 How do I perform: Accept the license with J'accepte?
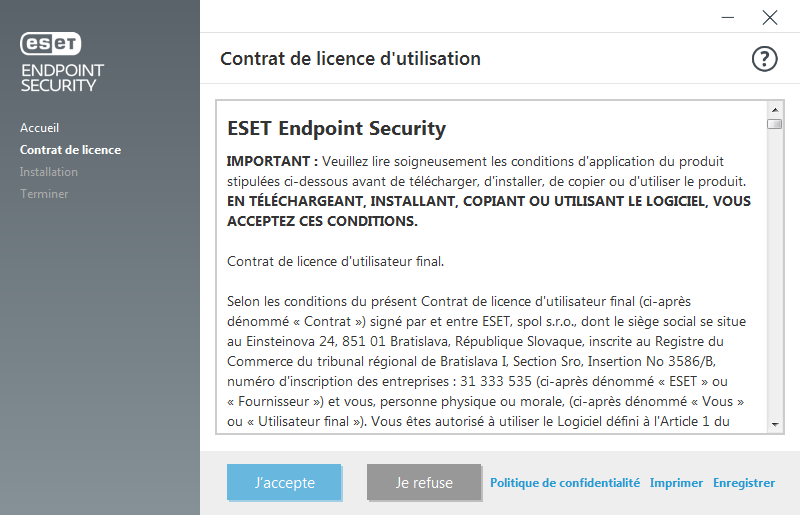point(285,482)
